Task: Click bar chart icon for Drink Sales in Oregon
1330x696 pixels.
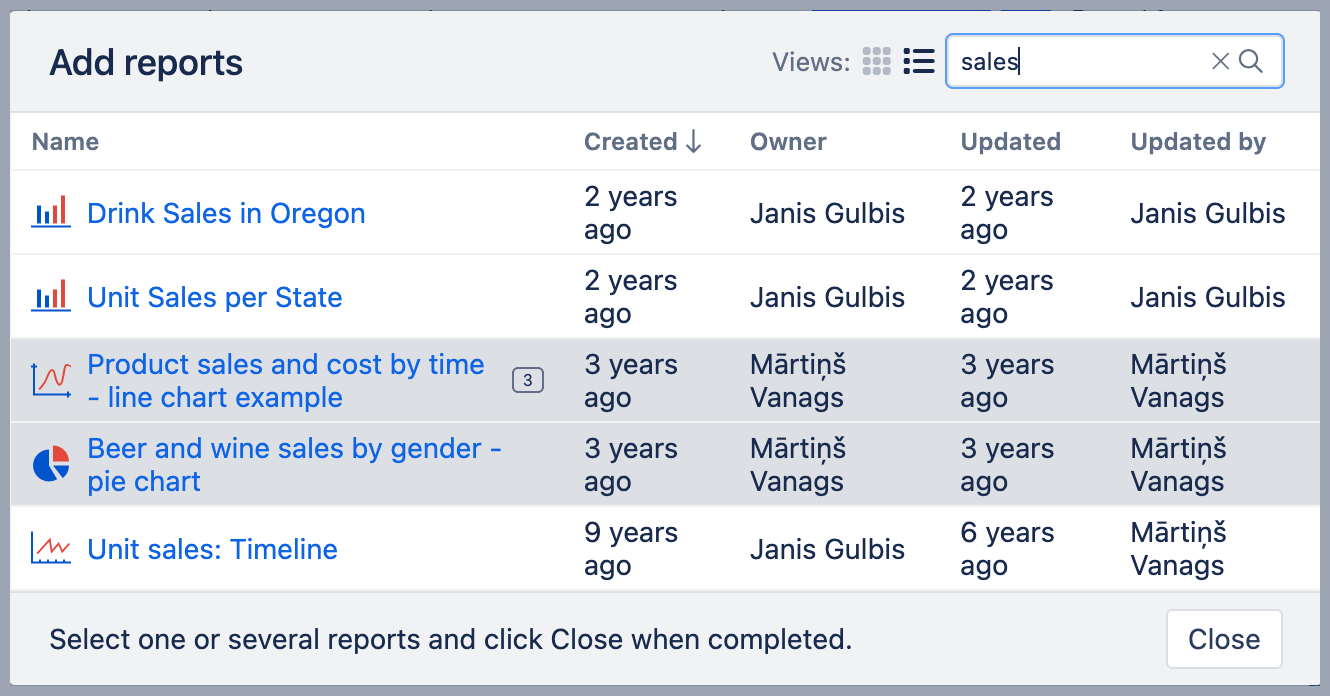Action: [51, 213]
